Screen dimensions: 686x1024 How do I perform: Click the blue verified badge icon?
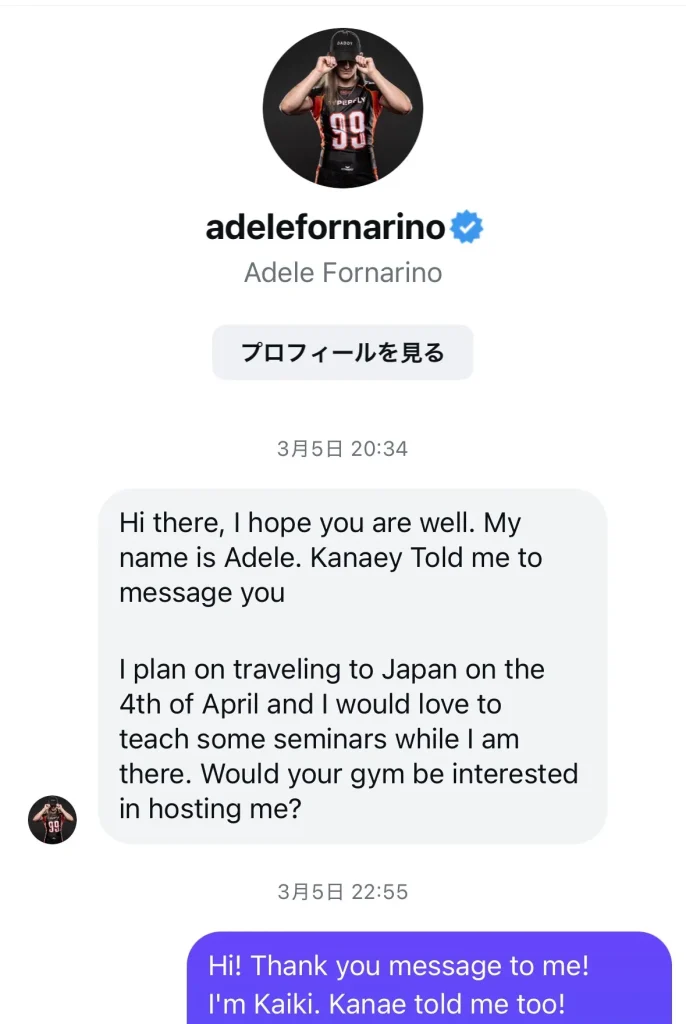point(466,228)
